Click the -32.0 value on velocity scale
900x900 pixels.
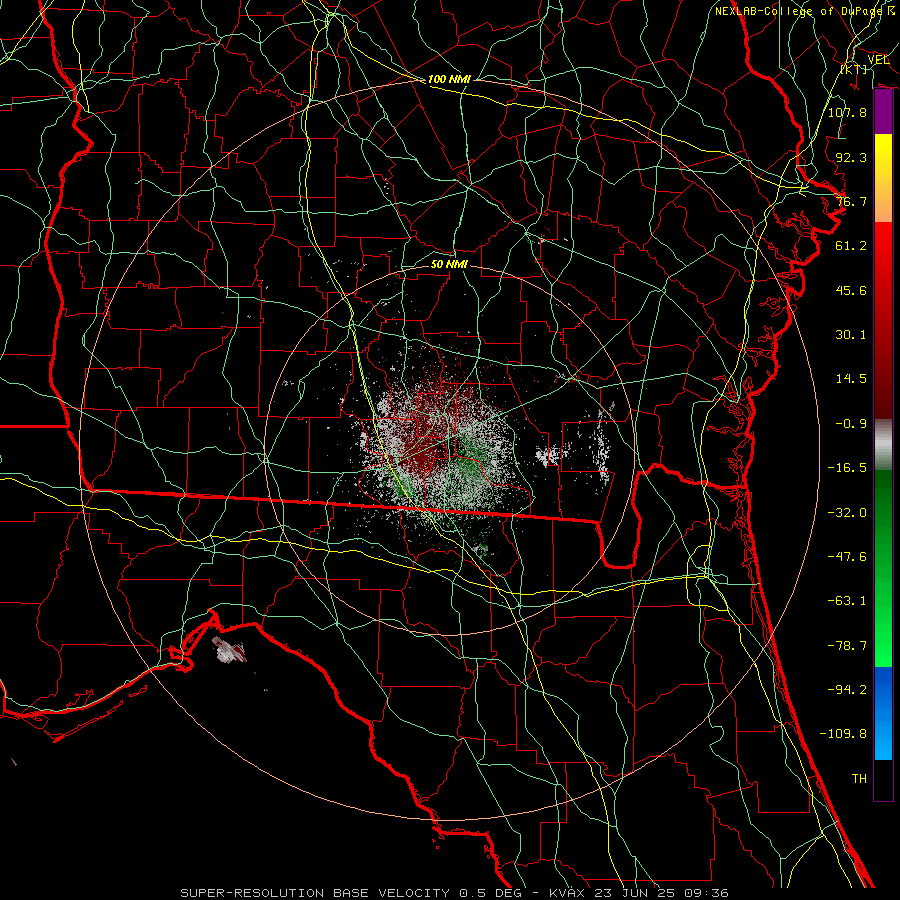[847, 513]
